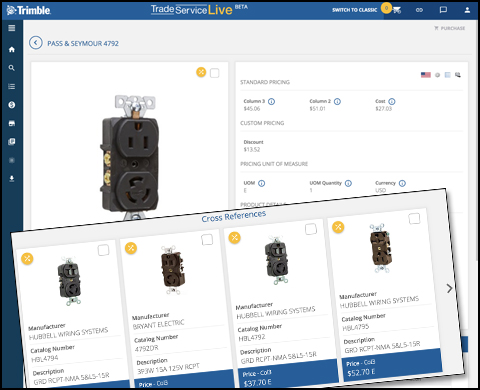Select checkbox on HBL4794 cross reference card
This screenshot has width=480, height=390.
pyautogui.click(x=103, y=250)
